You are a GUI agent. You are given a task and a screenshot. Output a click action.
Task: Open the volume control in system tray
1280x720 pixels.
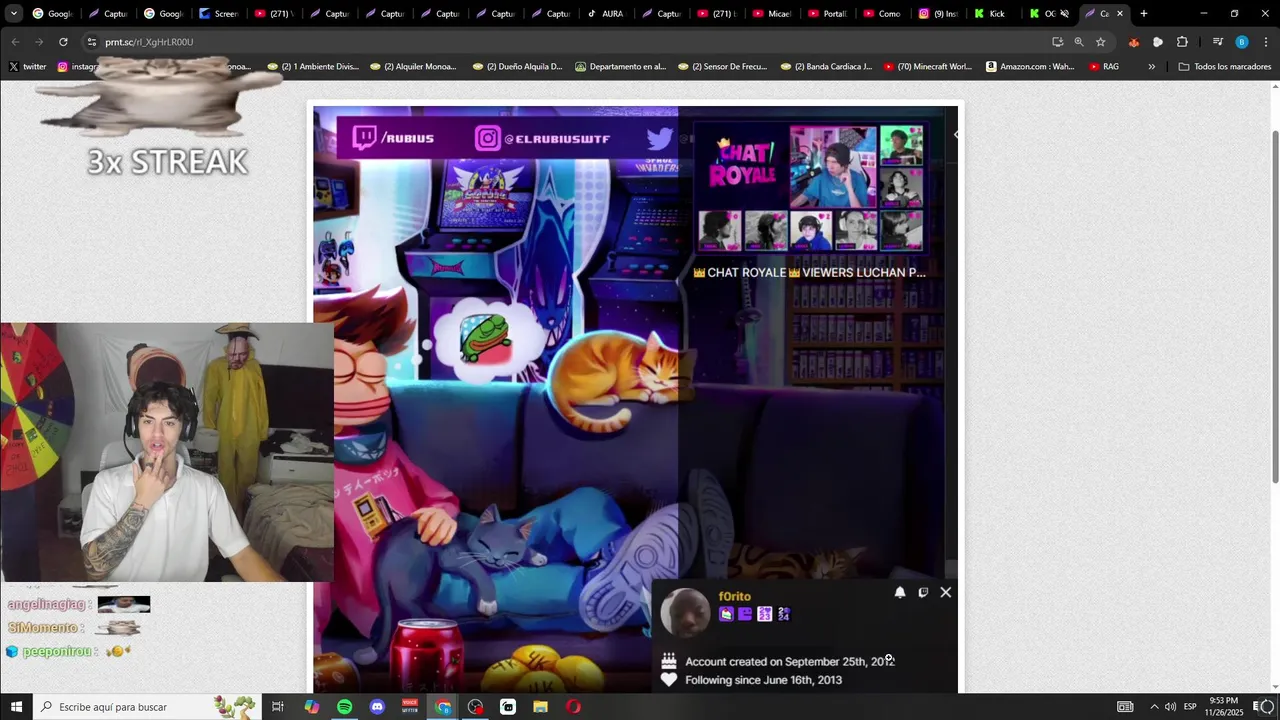pyautogui.click(x=1170, y=707)
